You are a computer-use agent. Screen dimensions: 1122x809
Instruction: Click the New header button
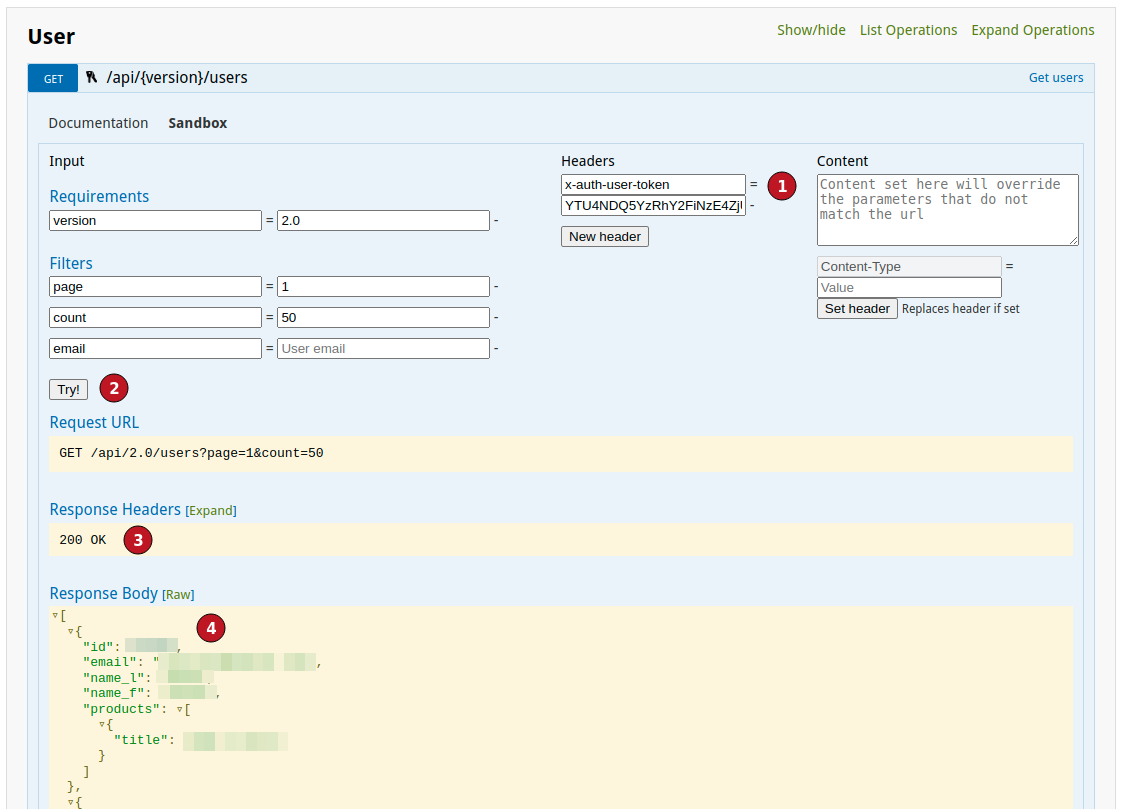coord(605,237)
